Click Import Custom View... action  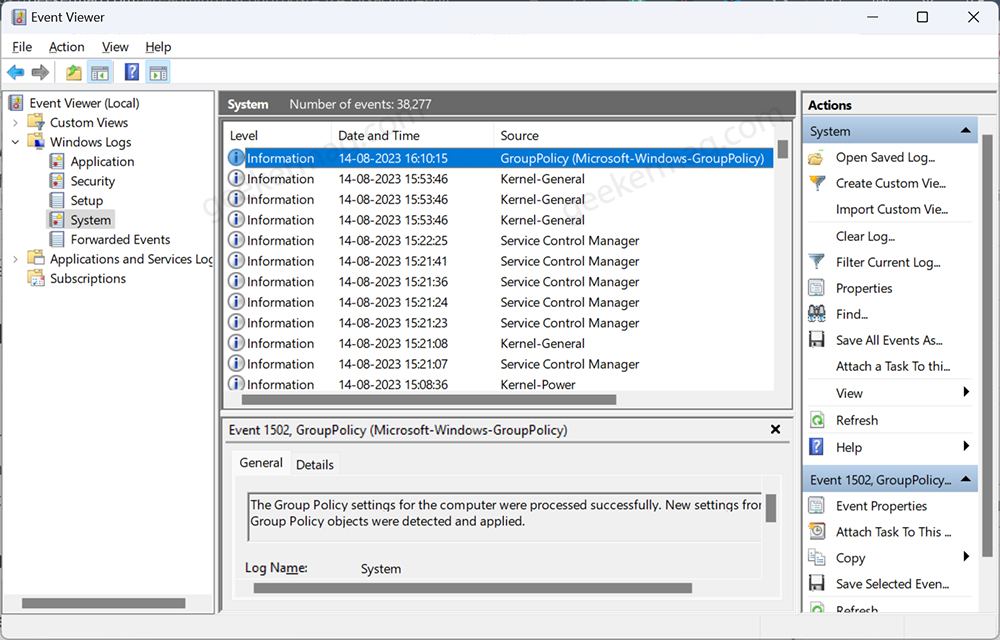892,210
